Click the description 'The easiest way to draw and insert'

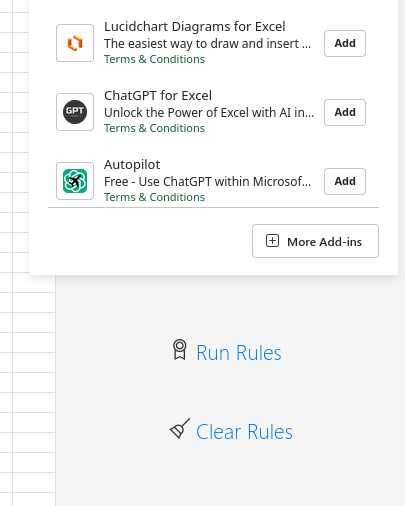[x=207, y=44]
